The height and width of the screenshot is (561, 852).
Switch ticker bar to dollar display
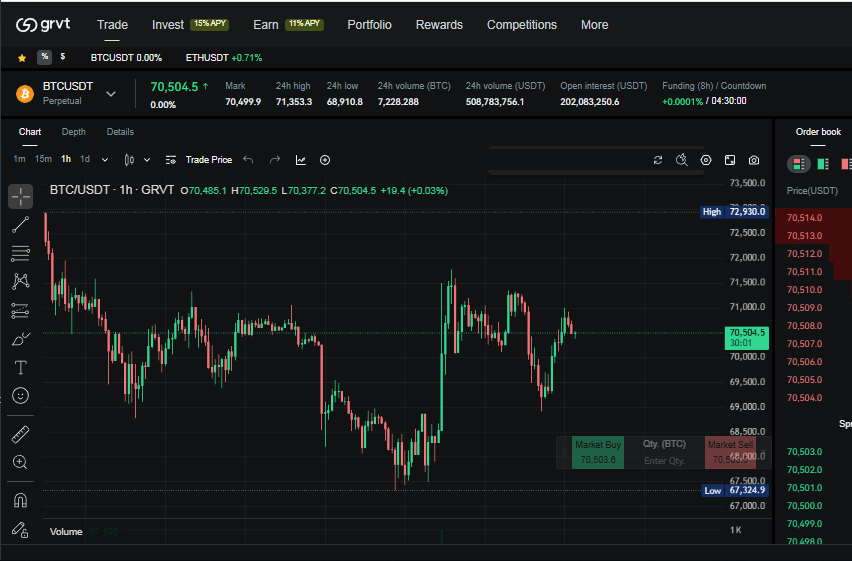click(x=63, y=57)
